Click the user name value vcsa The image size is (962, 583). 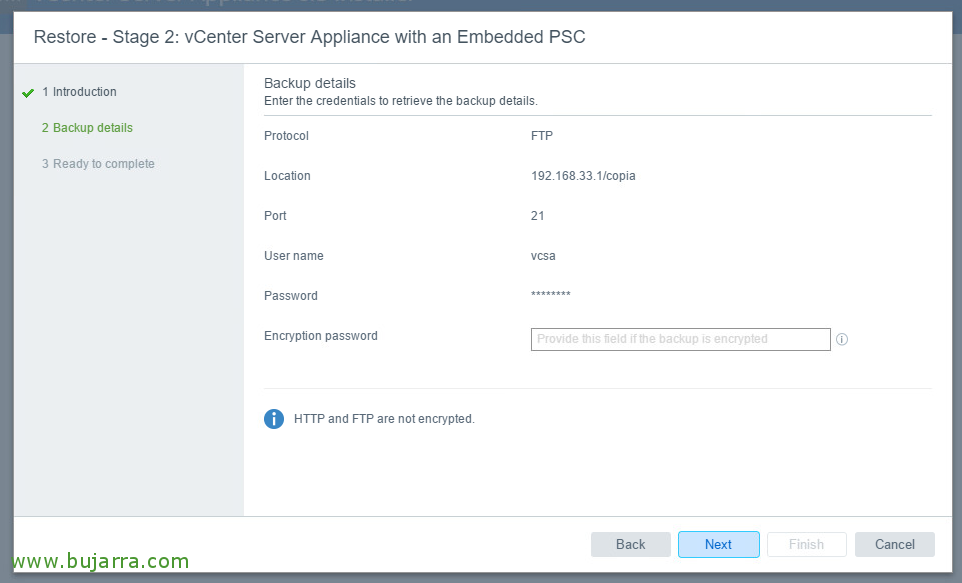point(543,256)
